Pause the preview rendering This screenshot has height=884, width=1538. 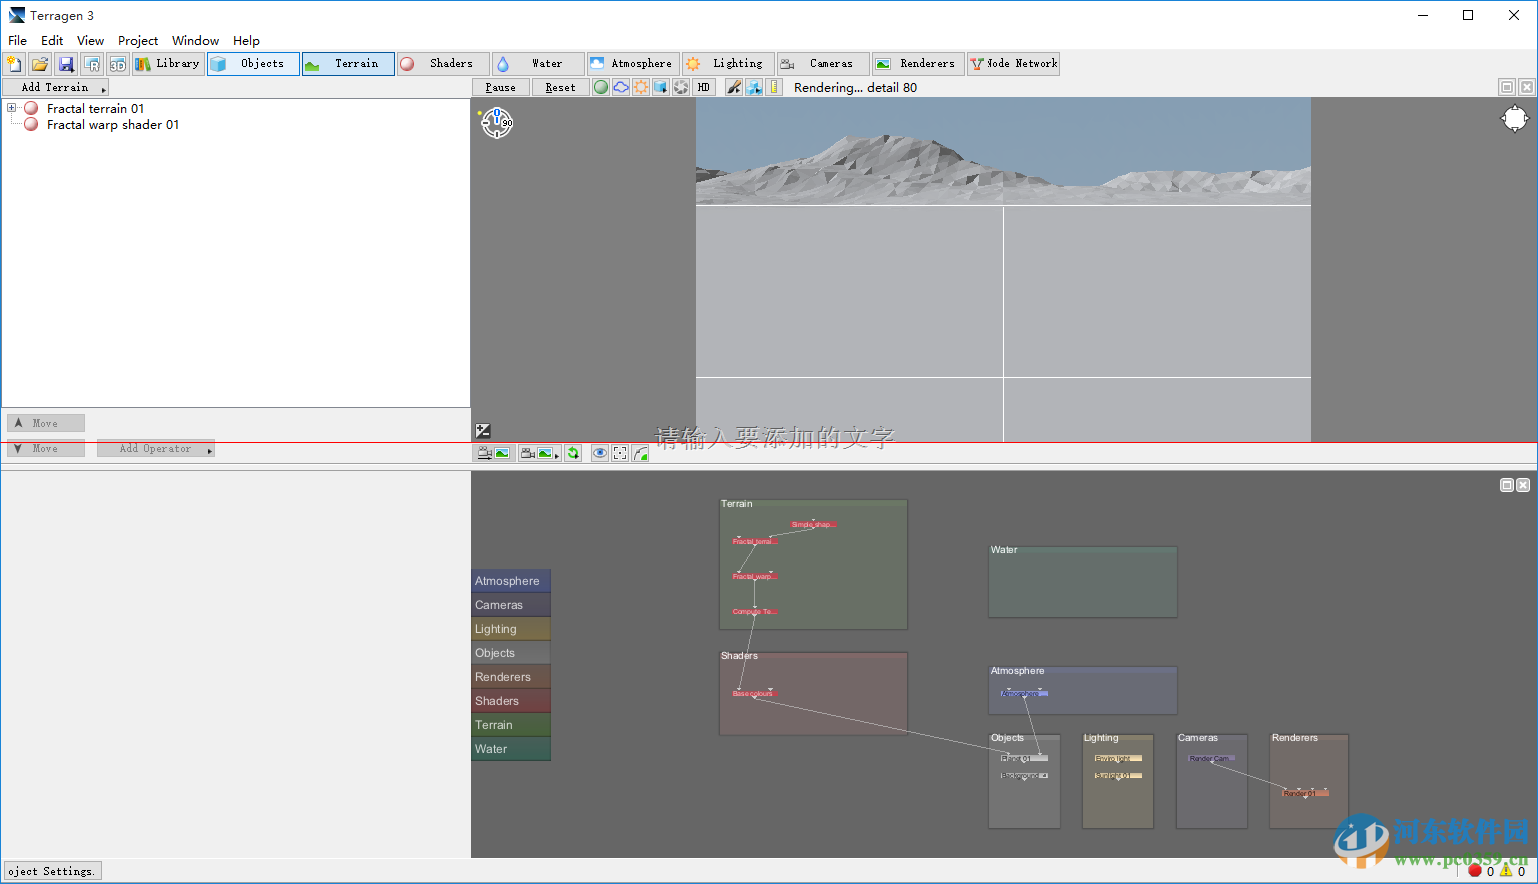tap(500, 88)
